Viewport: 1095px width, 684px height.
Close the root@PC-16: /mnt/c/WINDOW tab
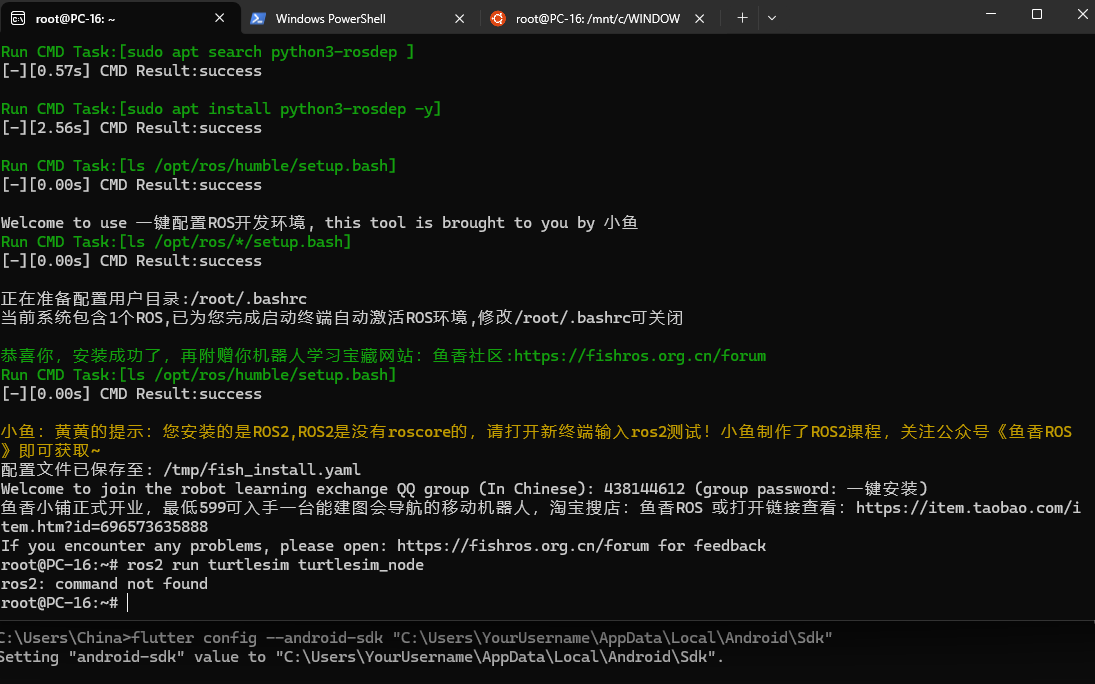point(700,19)
